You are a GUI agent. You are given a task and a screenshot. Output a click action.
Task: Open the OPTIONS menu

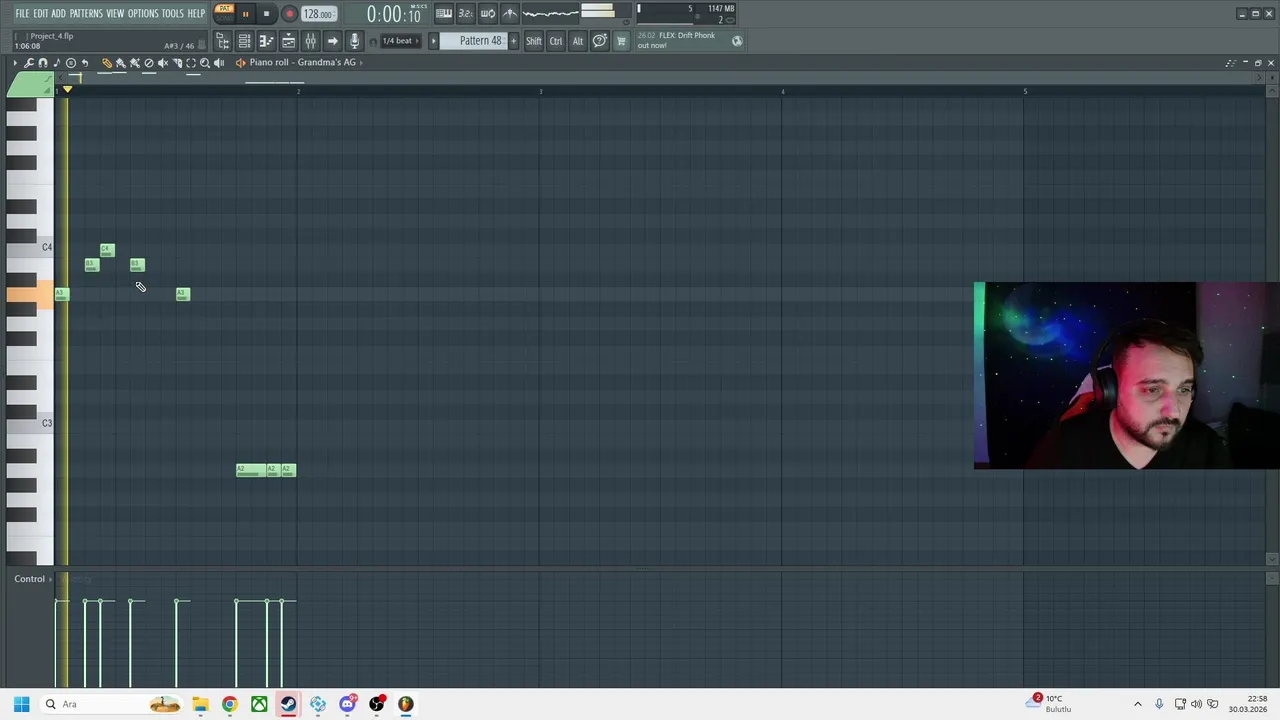click(143, 13)
